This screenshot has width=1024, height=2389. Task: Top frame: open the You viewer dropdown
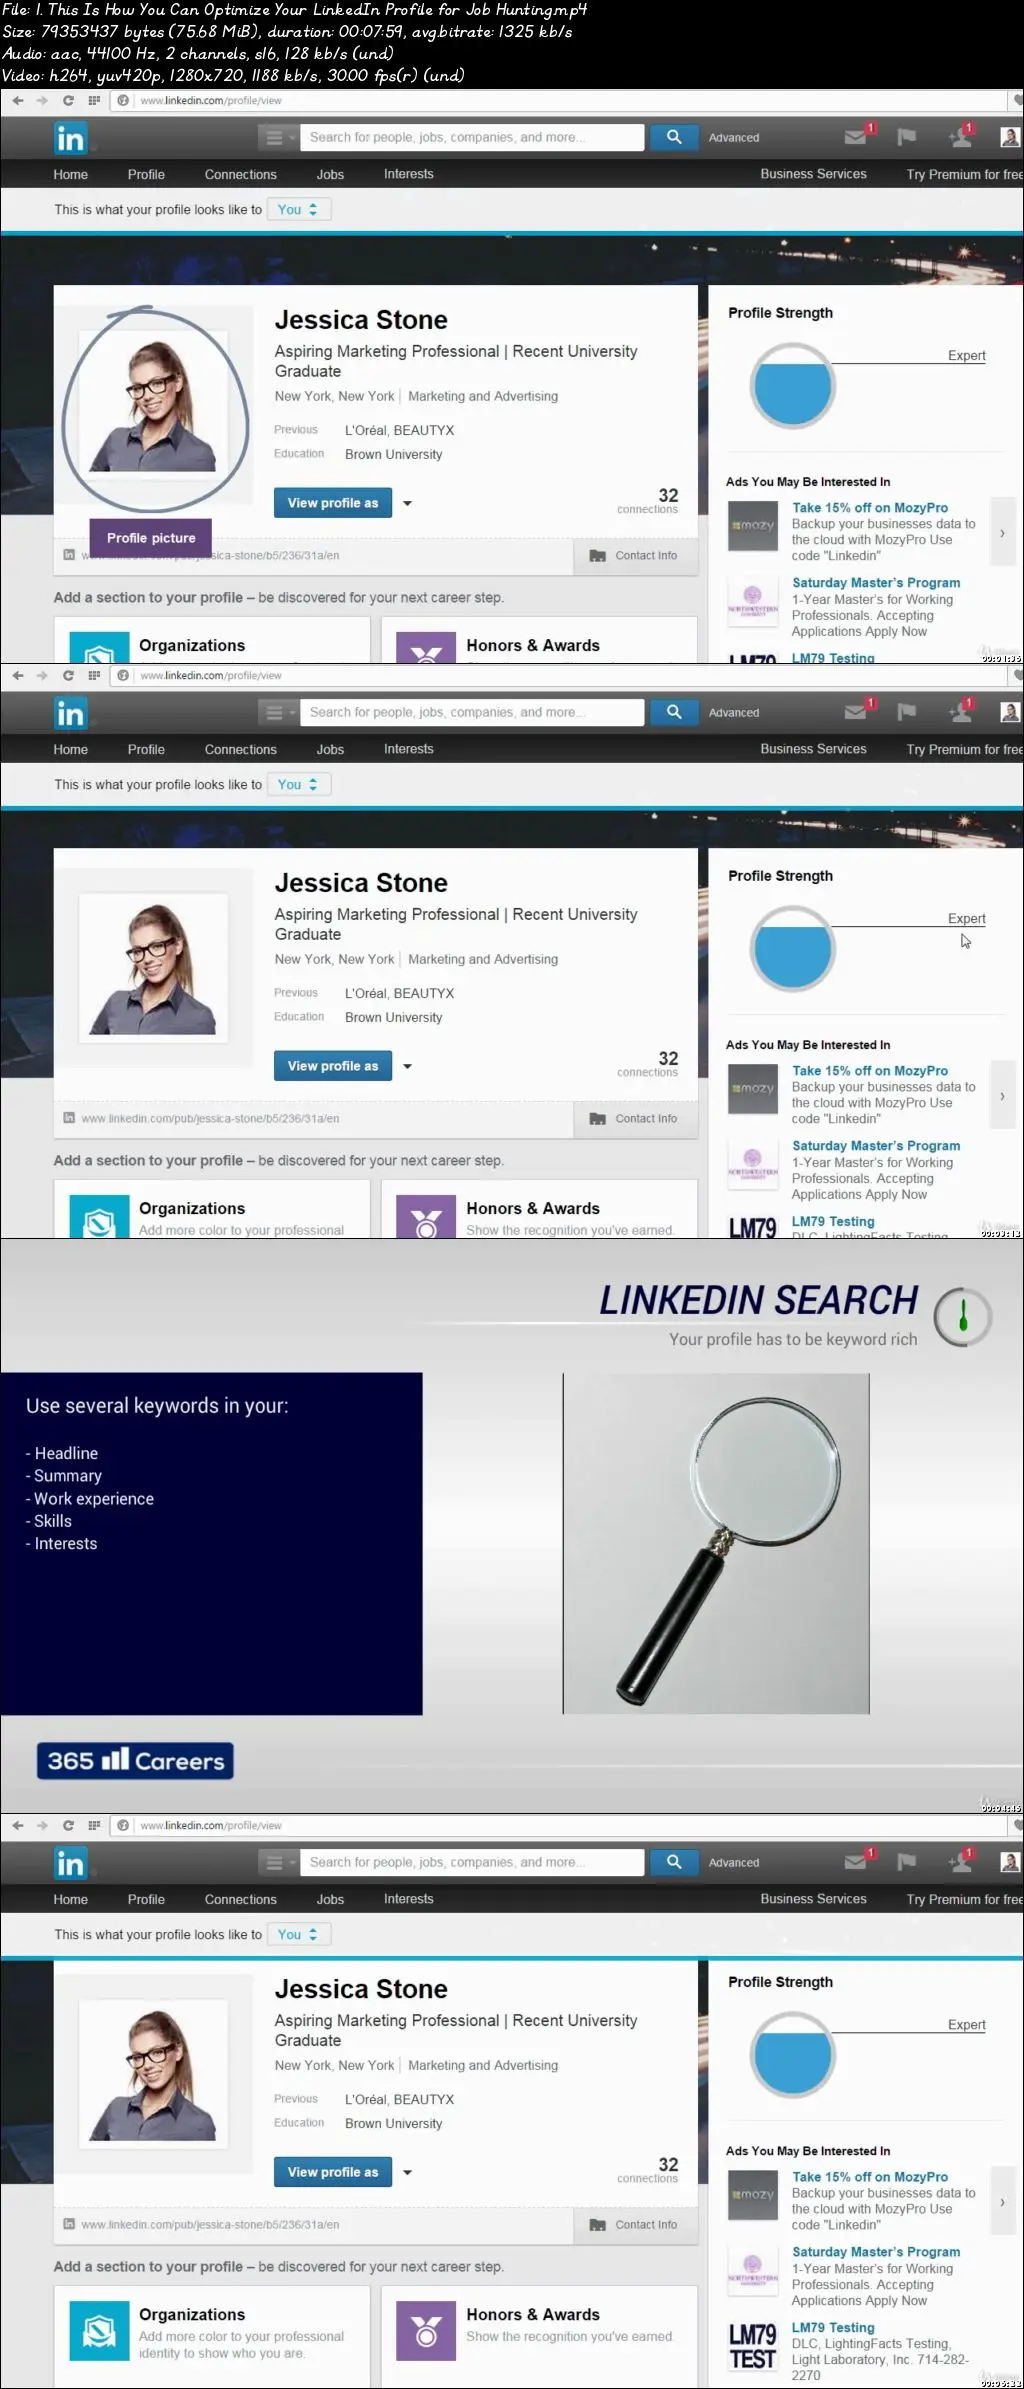pos(299,210)
